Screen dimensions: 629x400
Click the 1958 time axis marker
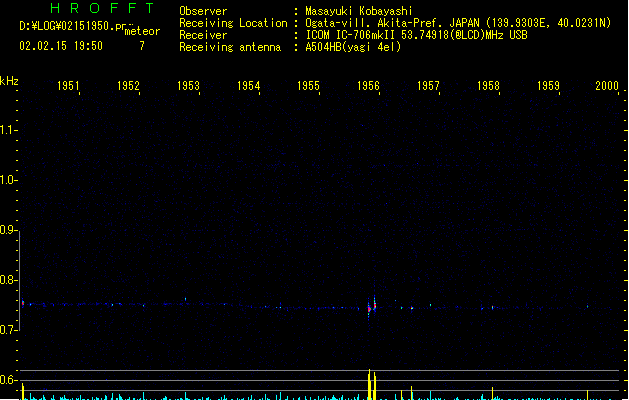(488, 86)
